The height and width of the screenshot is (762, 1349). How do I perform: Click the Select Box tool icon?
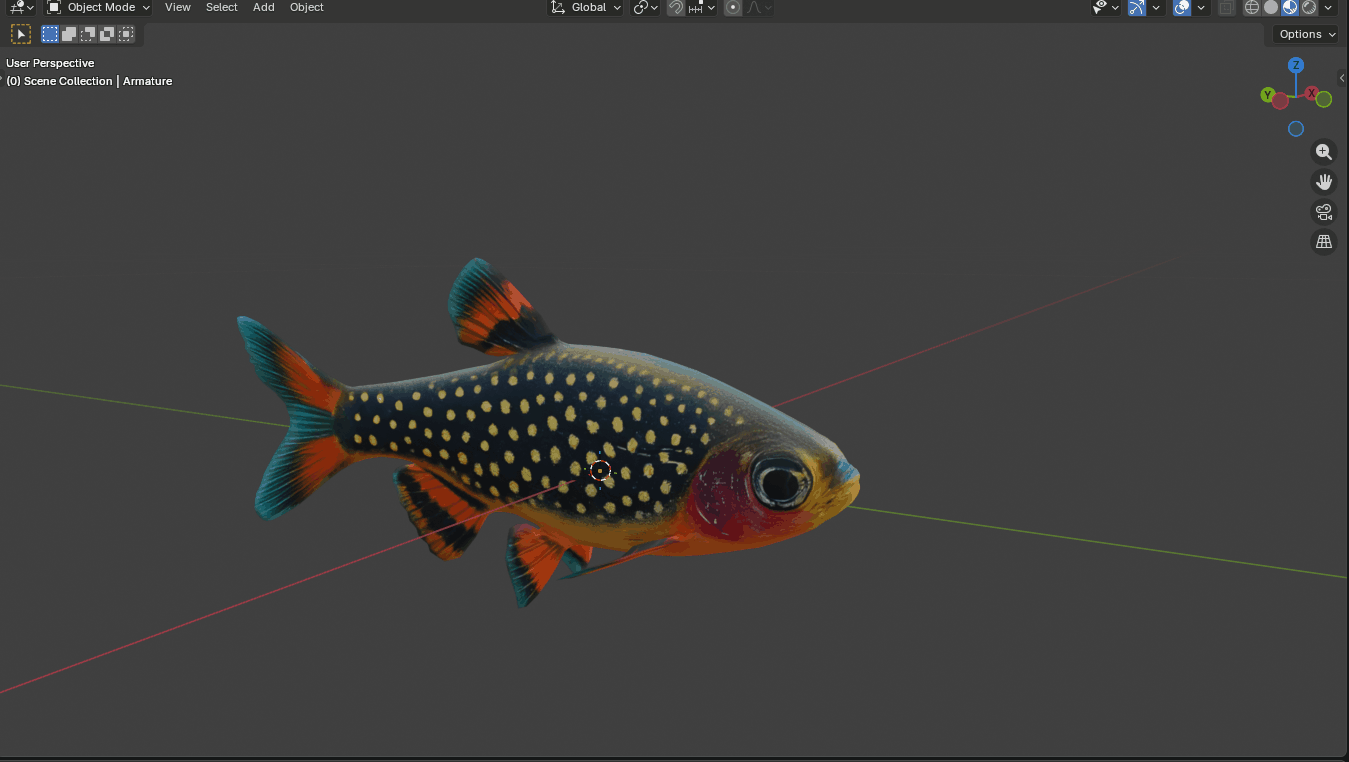(x=20, y=34)
